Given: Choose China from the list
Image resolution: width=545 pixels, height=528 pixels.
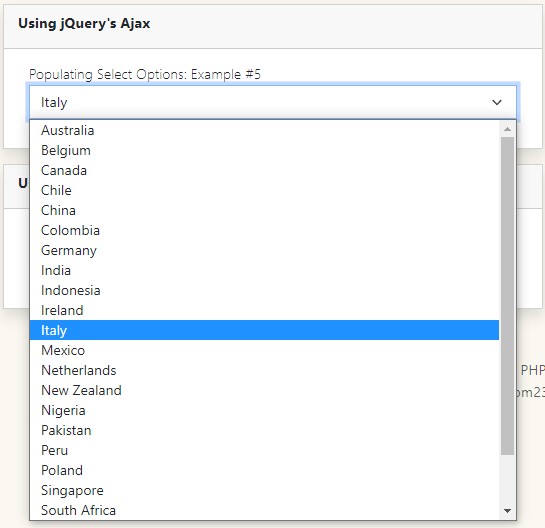Looking at the screenshot, I should pyautogui.click(x=265, y=210).
